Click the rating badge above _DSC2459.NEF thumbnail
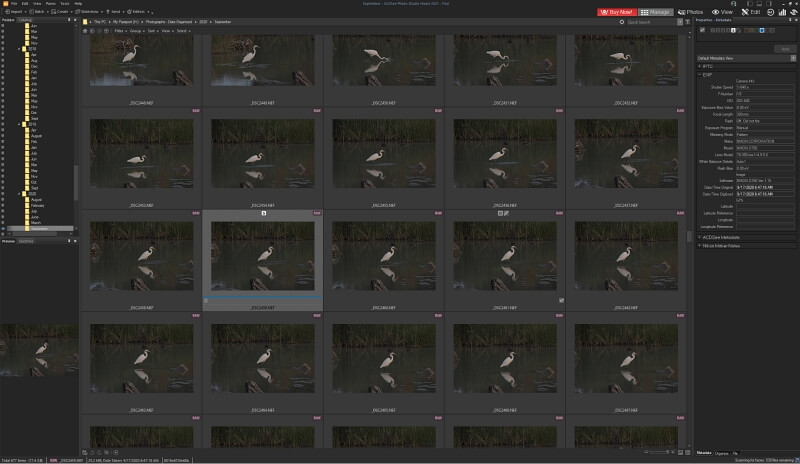This screenshot has height=464, width=800. click(264, 213)
